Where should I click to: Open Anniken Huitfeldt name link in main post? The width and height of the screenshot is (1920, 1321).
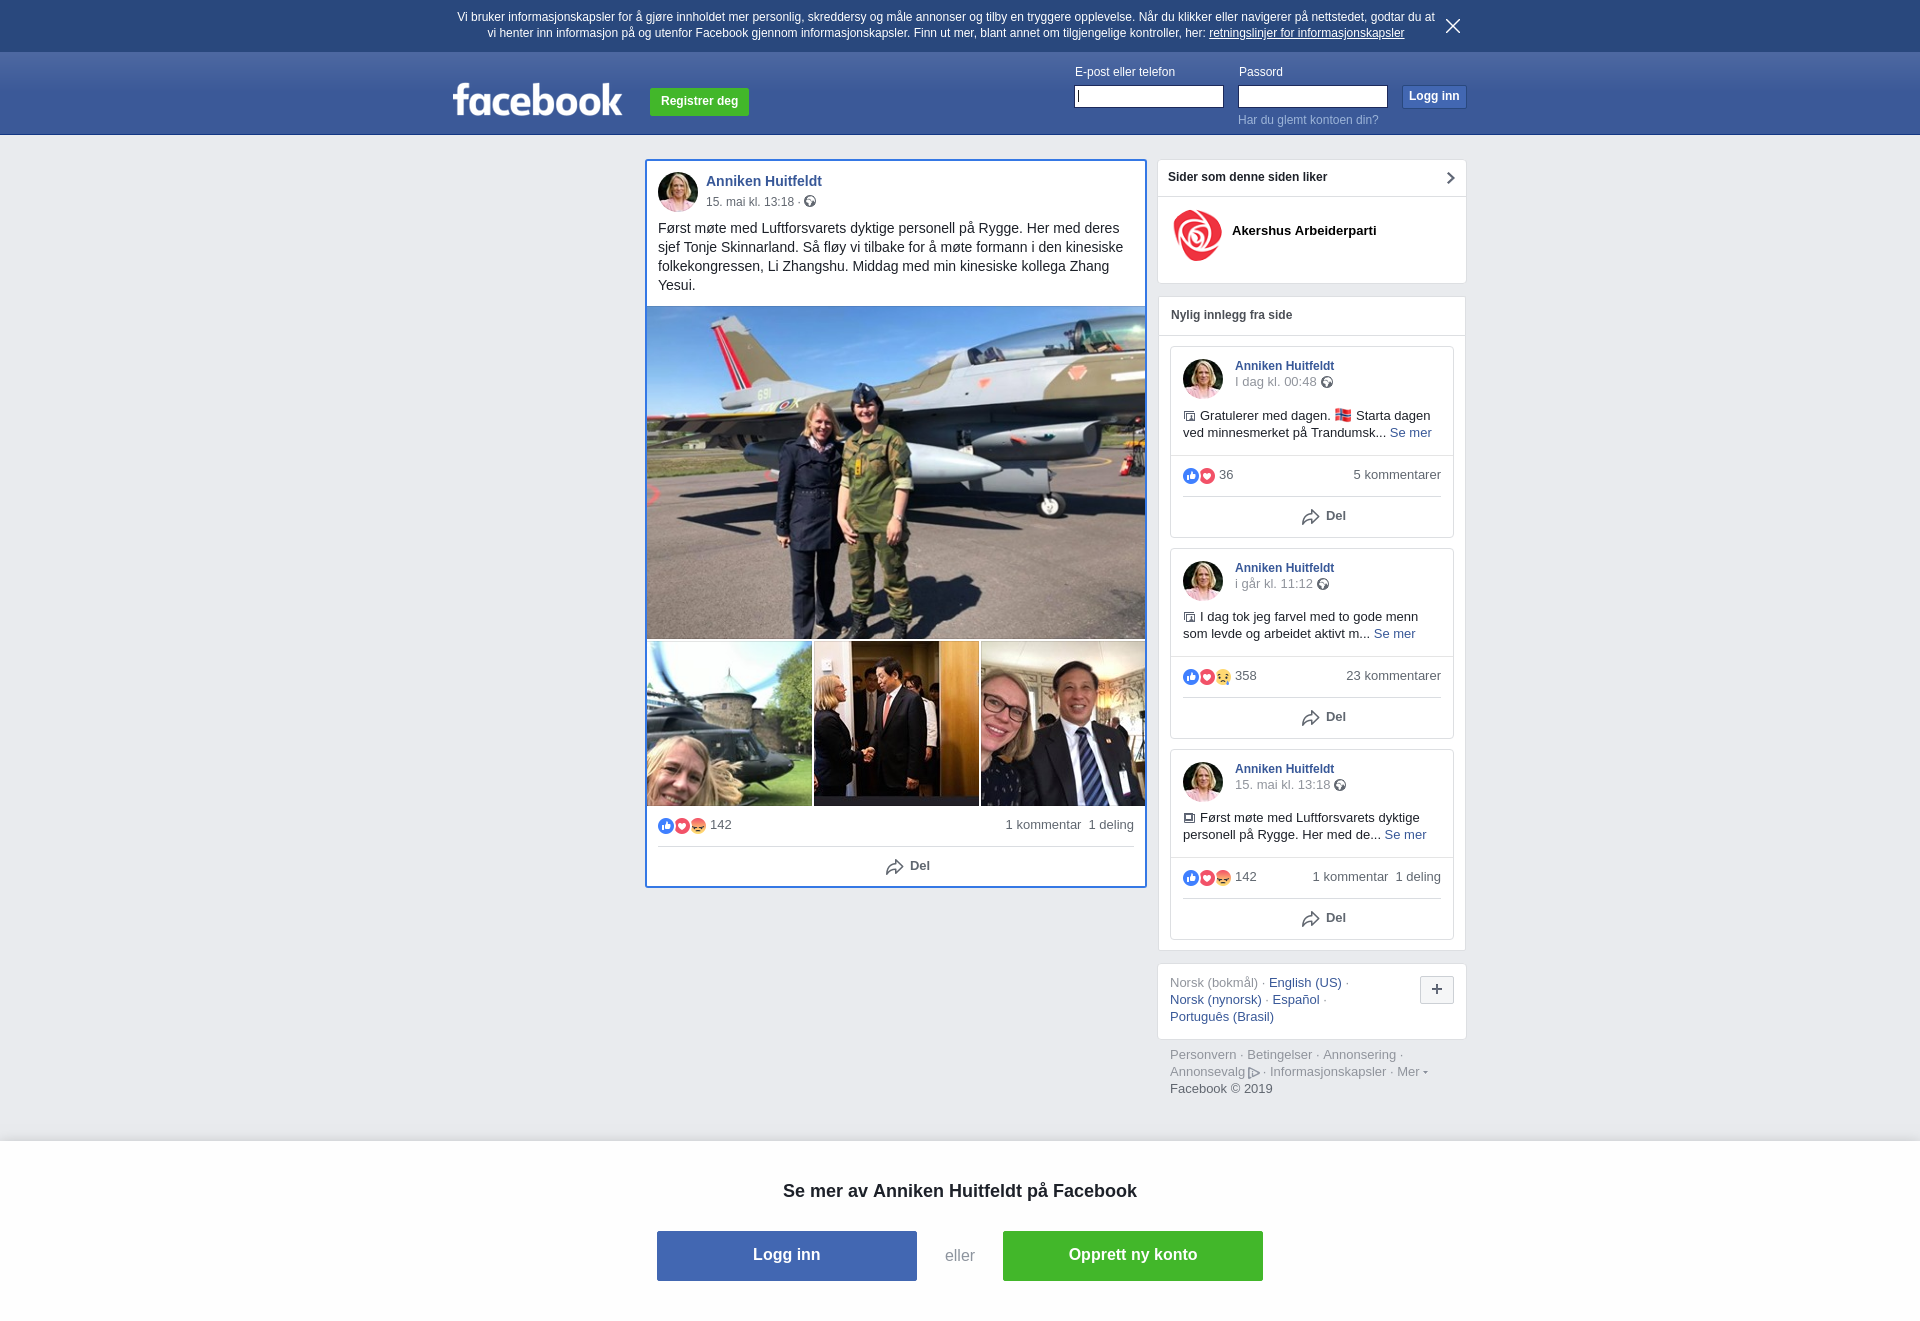pyautogui.click(x=764, y=181)
